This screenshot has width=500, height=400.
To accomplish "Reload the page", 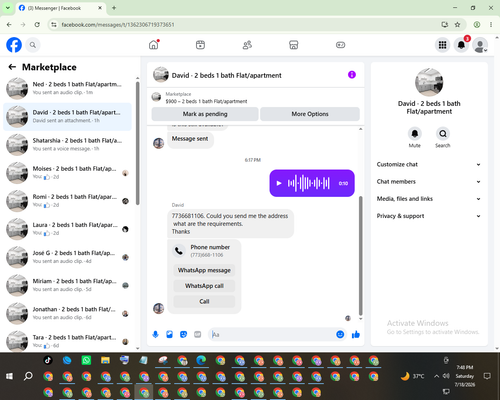I will (37, 25).
